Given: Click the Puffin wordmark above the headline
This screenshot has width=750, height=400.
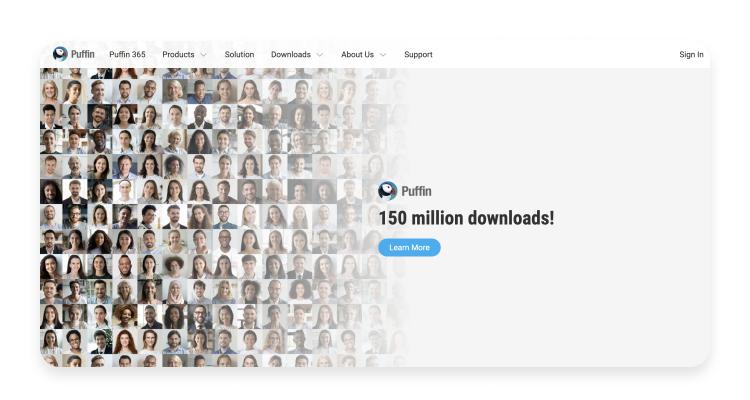Looking at the screenshot, I should click(x=416, y=191).
